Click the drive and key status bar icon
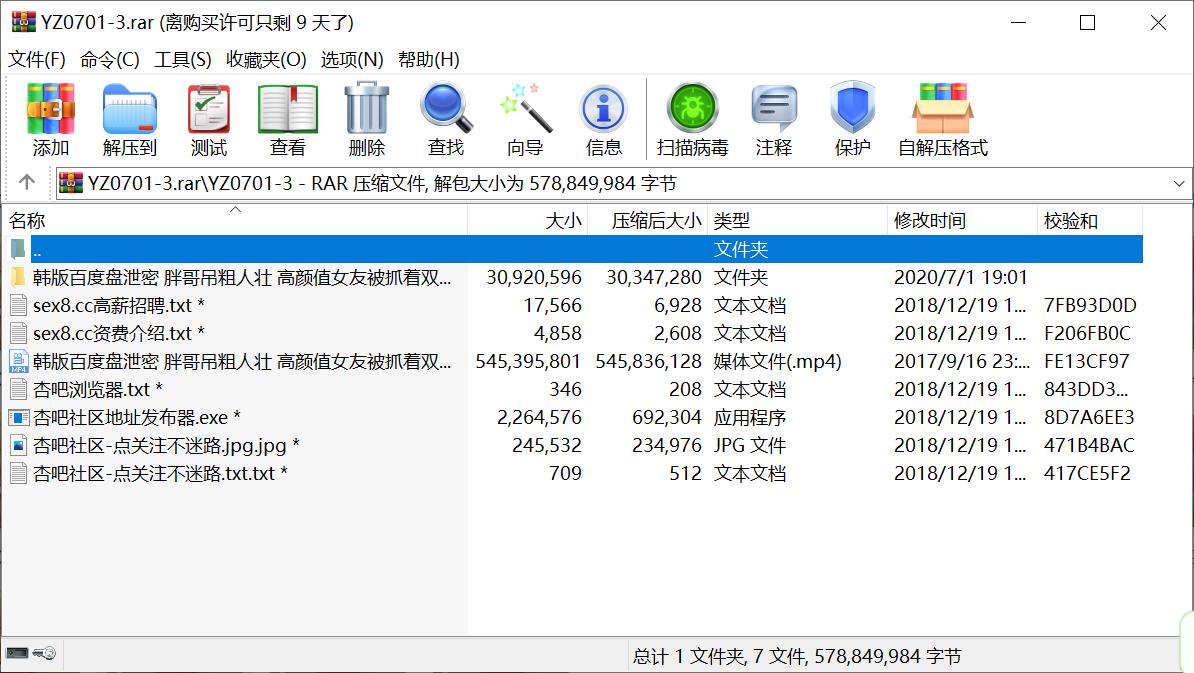 coord(31,654)
